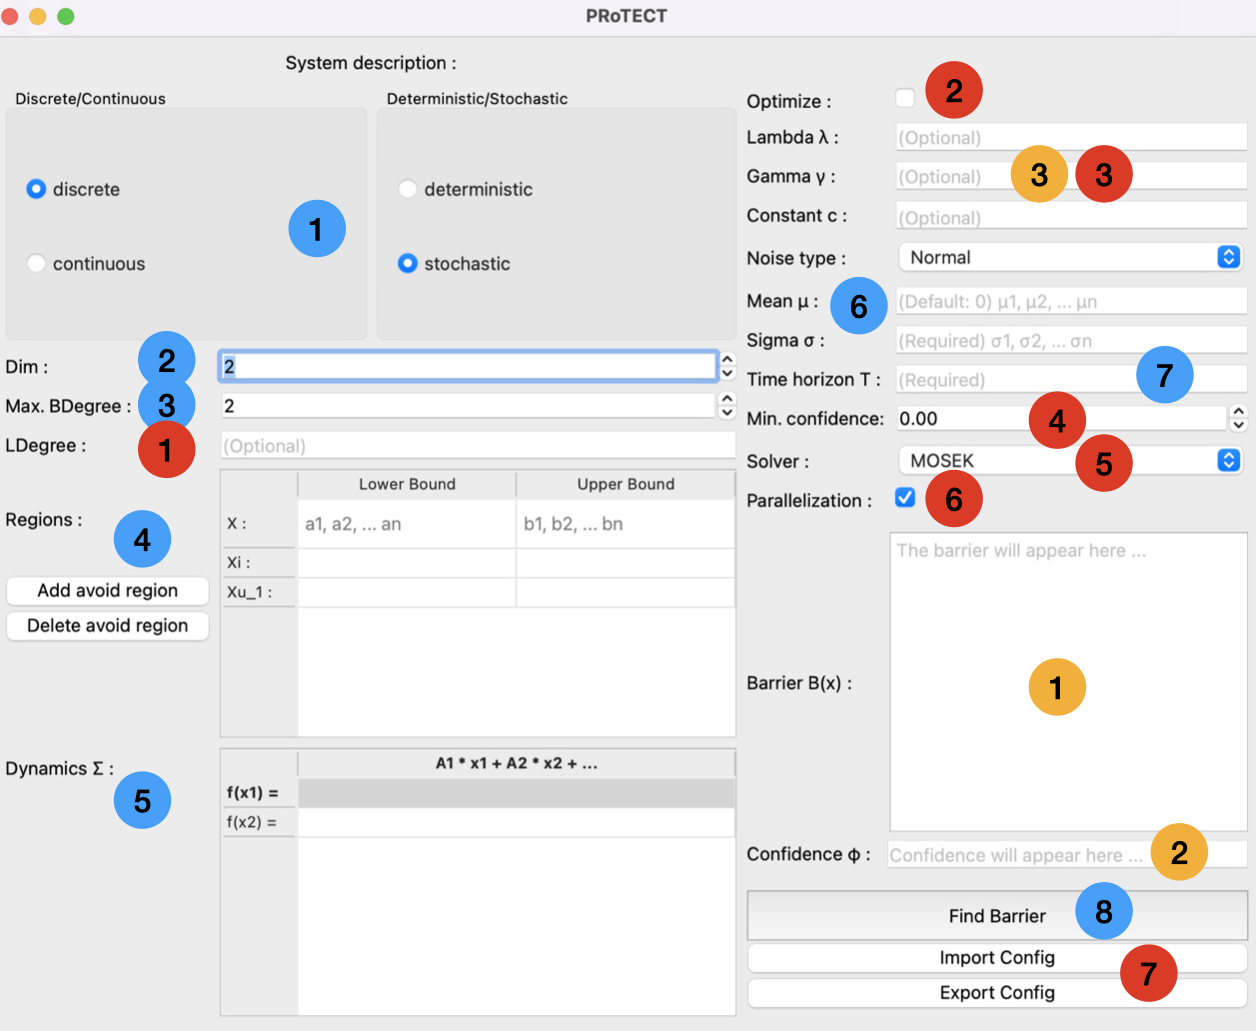The image size is (1256, 1031).
Task: Click Add avoid region button
Action: 108,591
